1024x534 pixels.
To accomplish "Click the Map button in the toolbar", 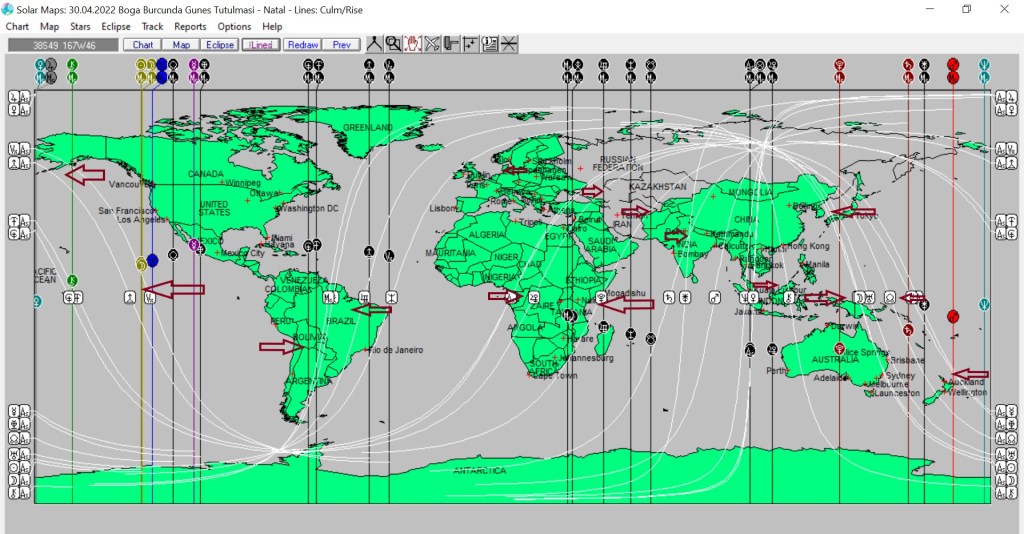I will pyautogui.click(x=181, y=45).
